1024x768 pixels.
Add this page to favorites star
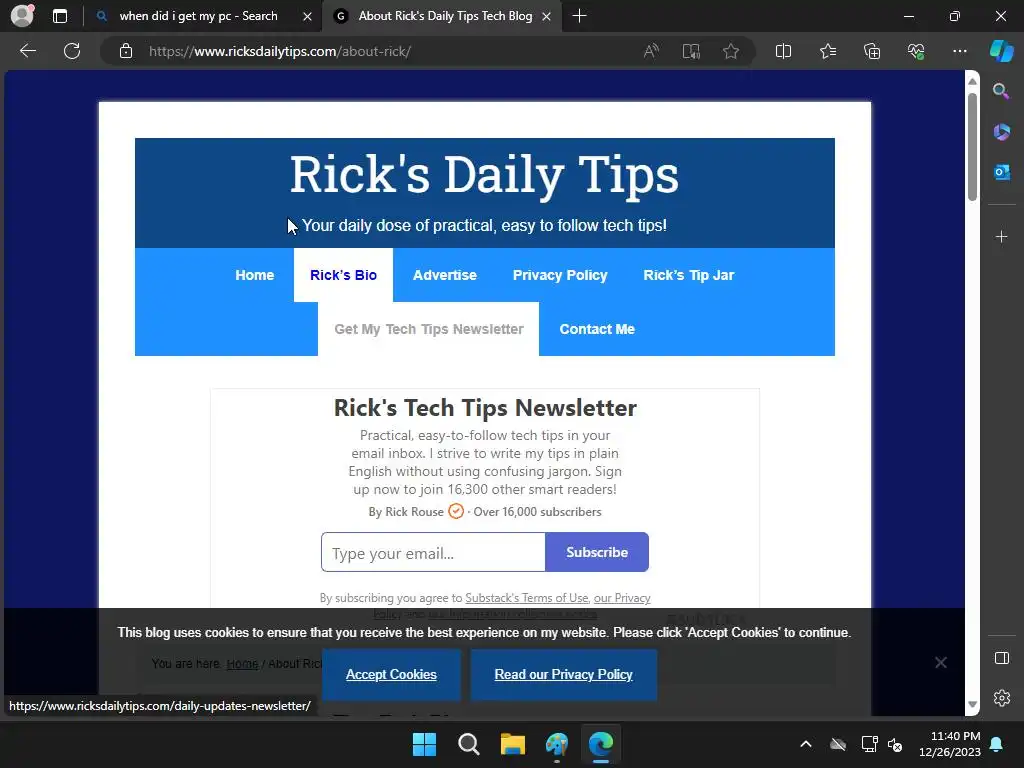[731, 51]
